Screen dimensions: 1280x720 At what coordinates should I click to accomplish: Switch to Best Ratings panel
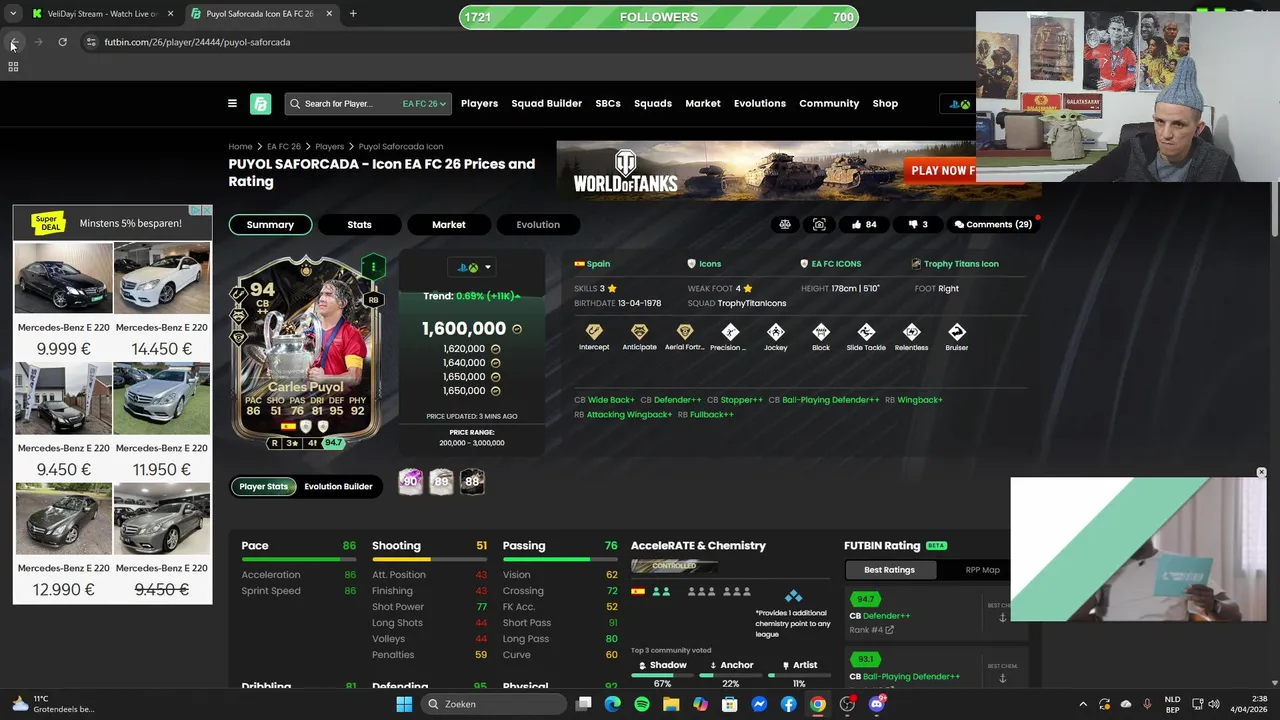coord(890,570)
